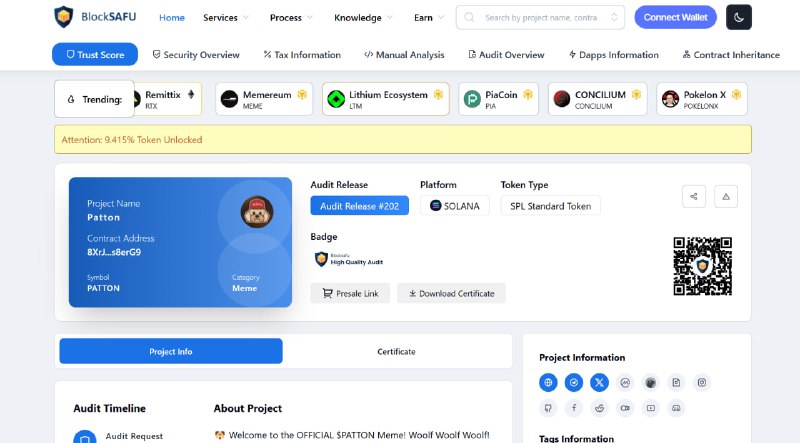Click the Patton dog token avatar
This screenshot has width=800, height=443.
tap(257, 211)
